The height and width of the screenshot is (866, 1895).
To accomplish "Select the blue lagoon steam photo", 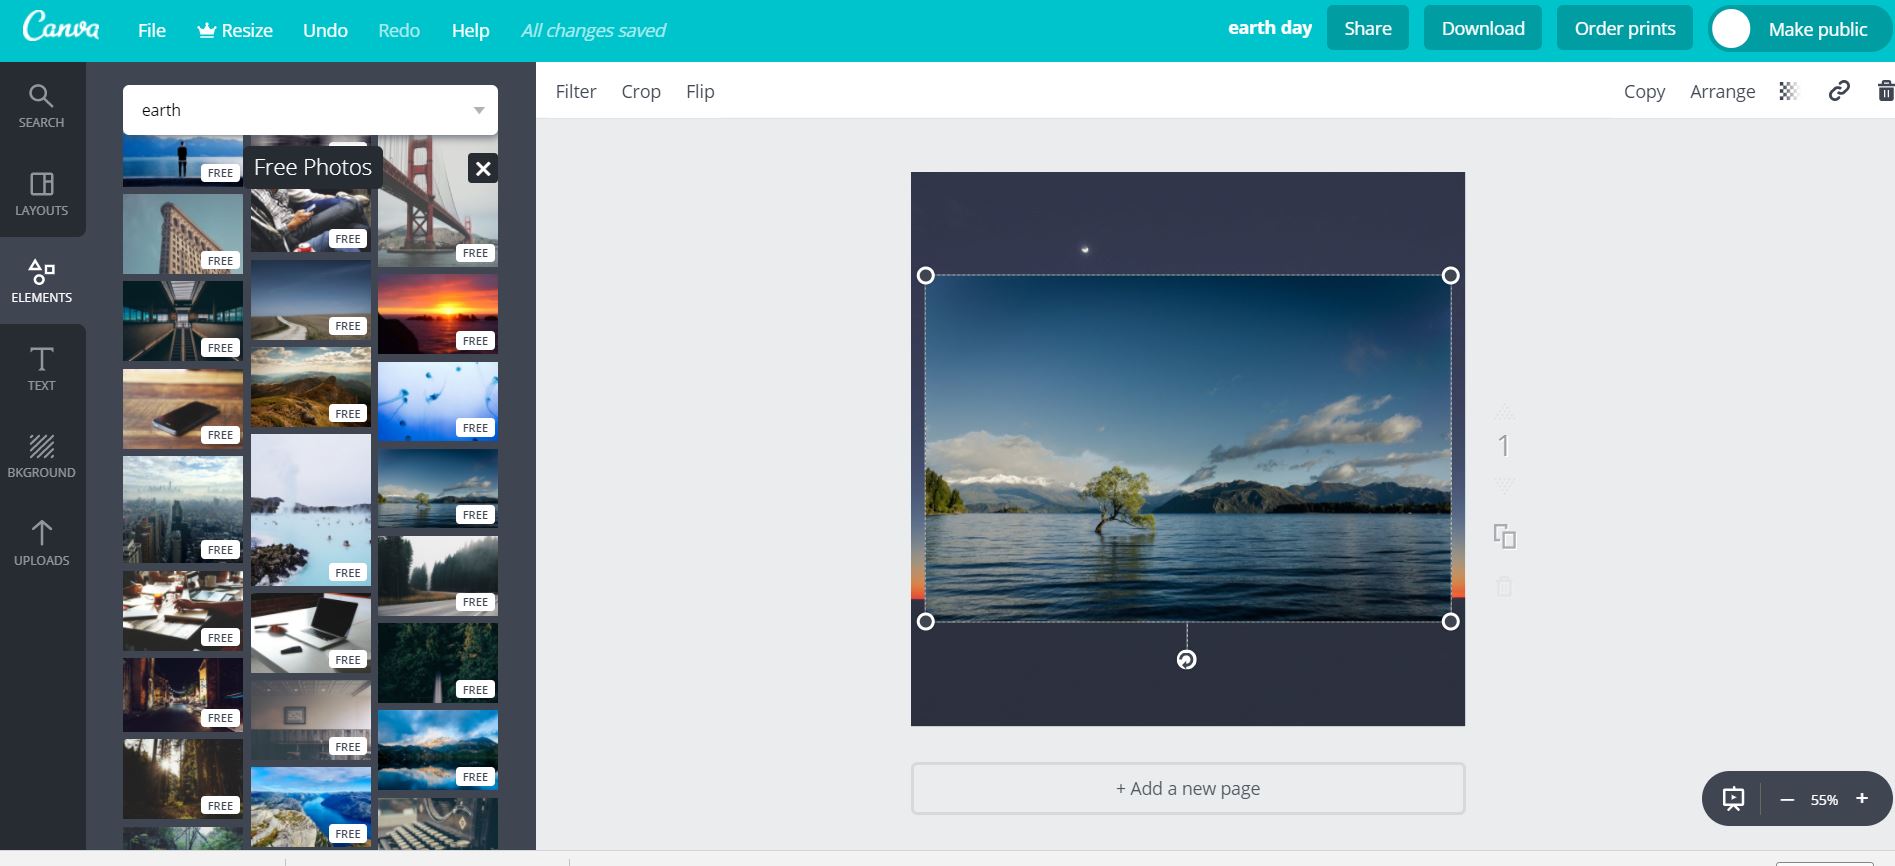I will pyautogui.click(x=311, y=510).
